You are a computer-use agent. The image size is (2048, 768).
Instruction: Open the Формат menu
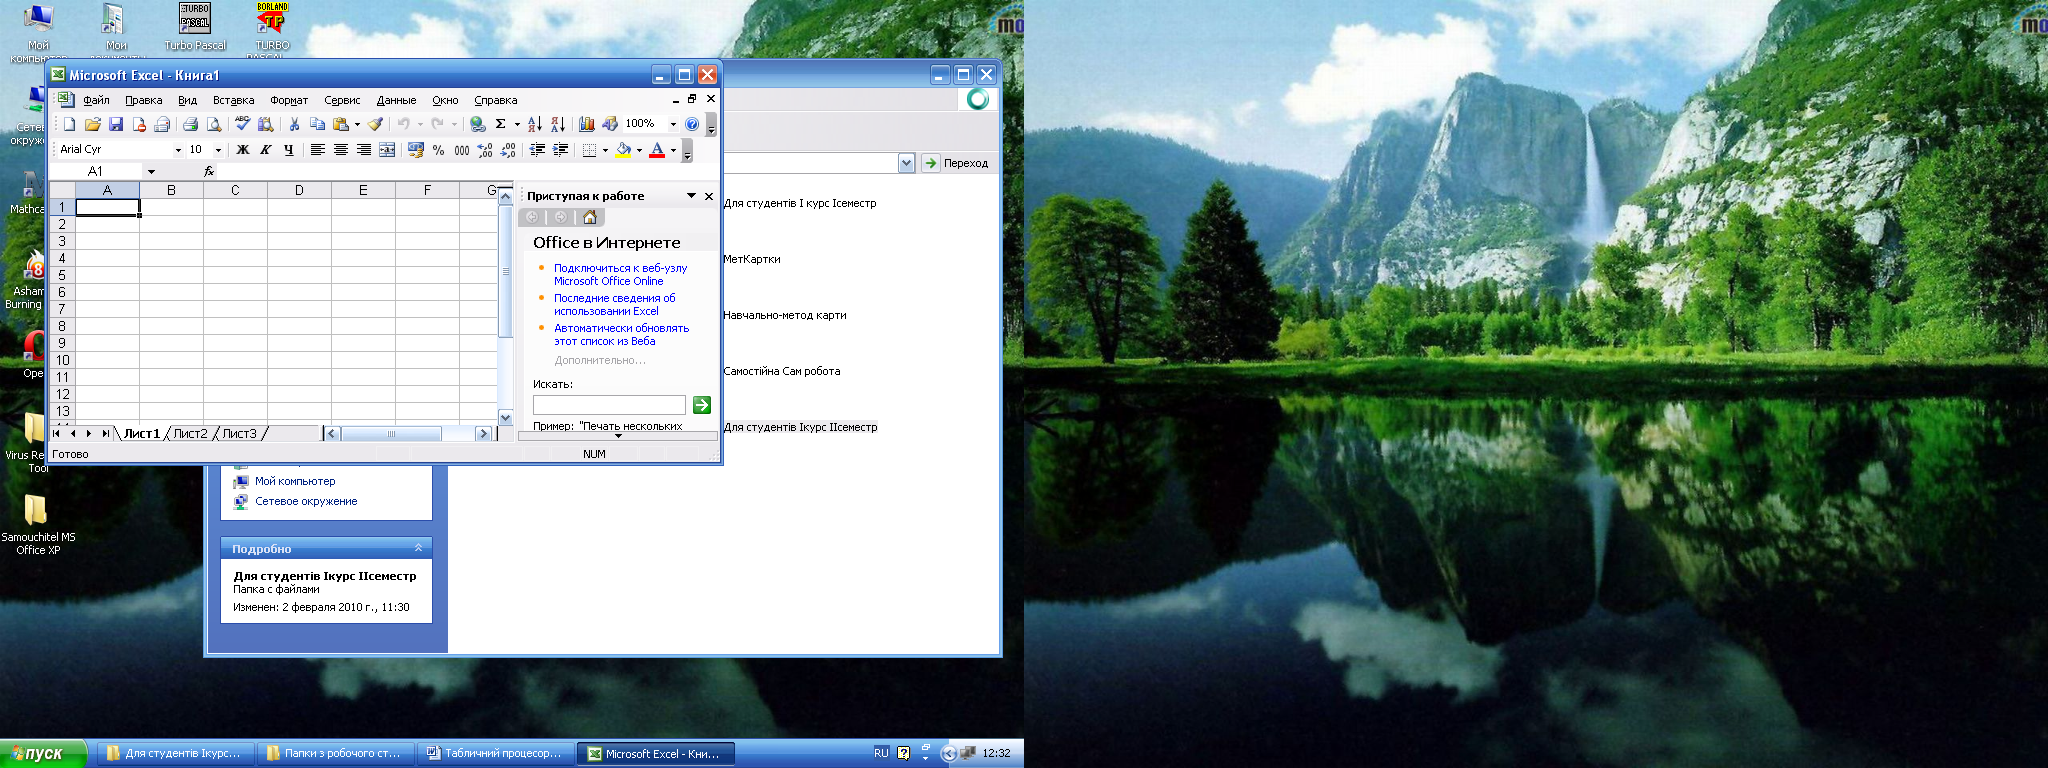(x=289, y=100)
